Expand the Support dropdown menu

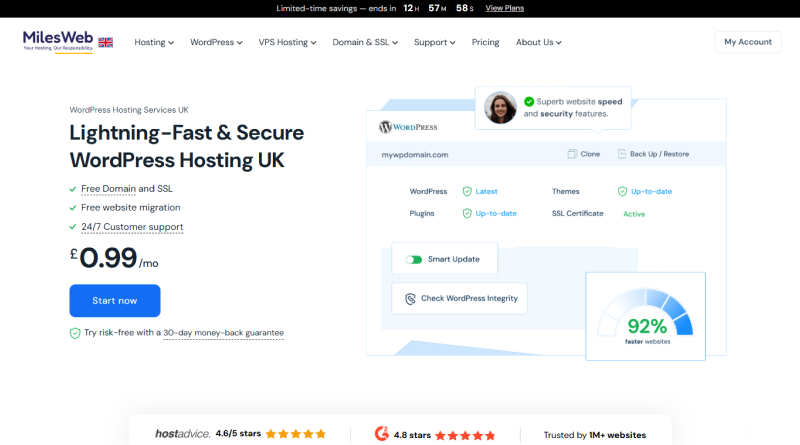pos(435,42)
